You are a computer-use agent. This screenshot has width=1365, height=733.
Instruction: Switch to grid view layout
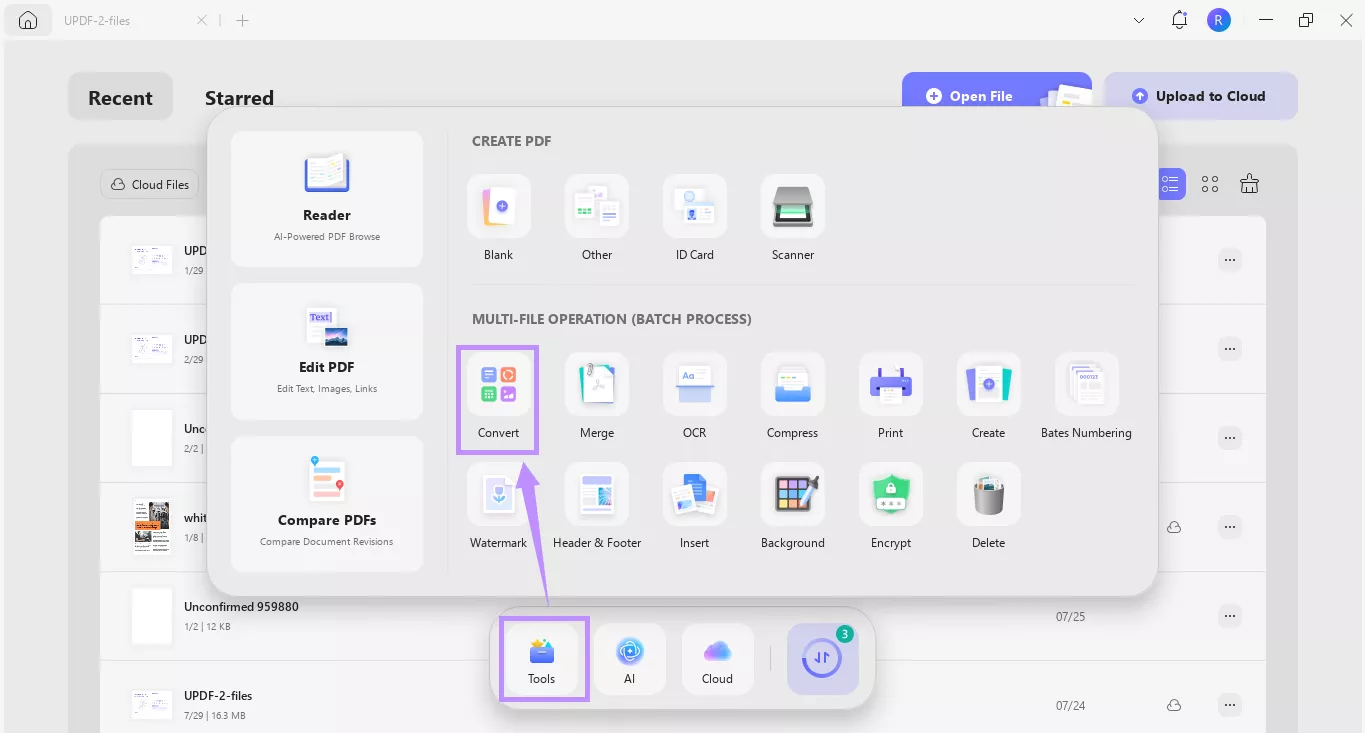coord(1210,184)
